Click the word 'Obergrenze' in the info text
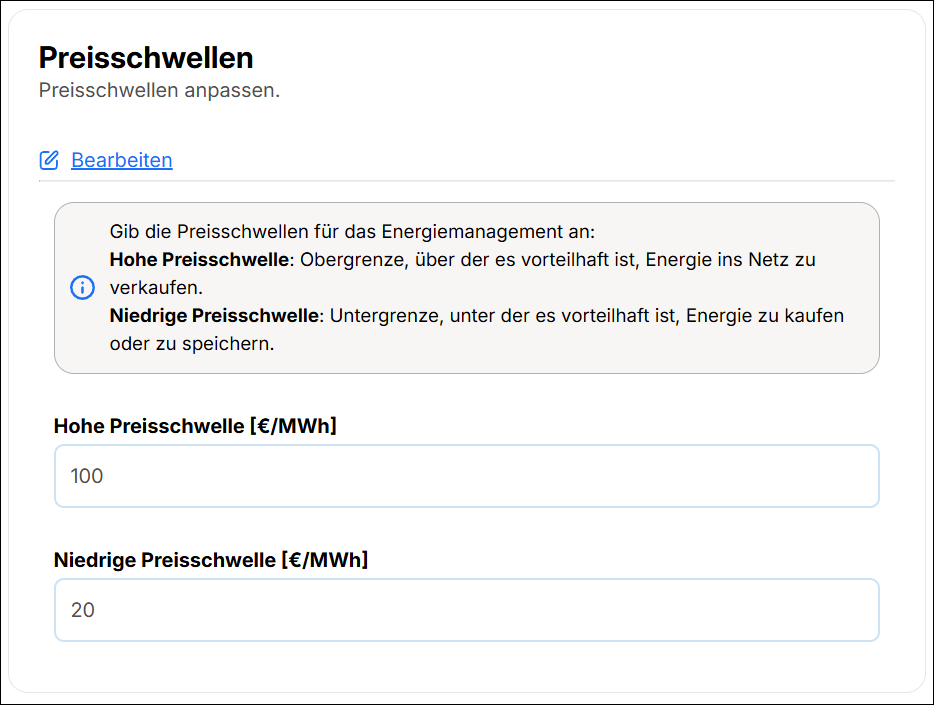934x705 pixels. [345, 260]
